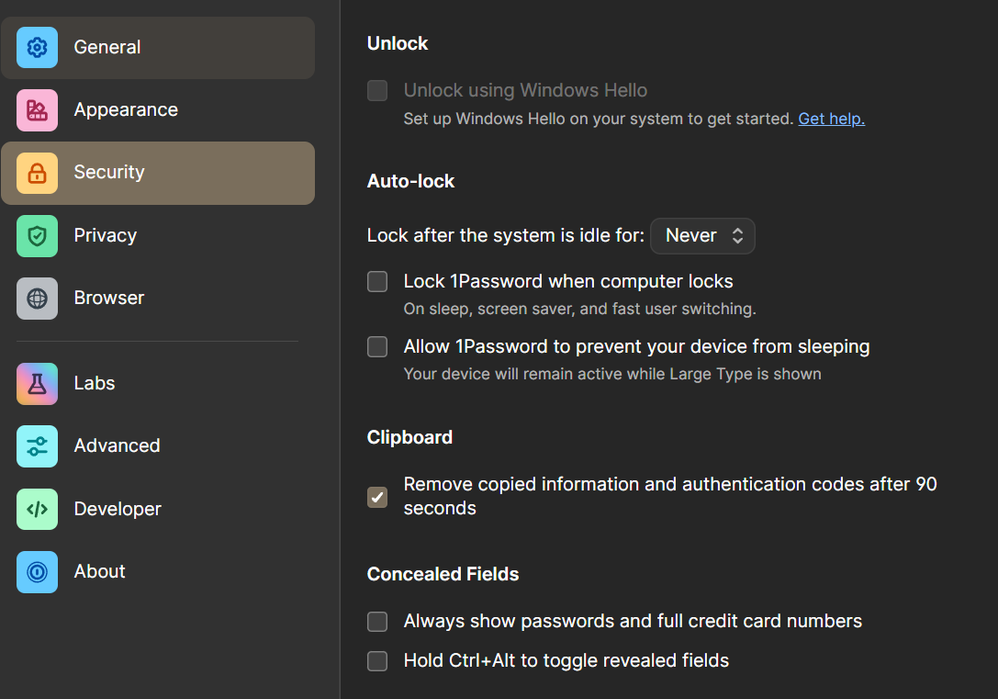Viewport: 998px width, 699px height.
Task: Click the Unlock using Windows Hello checkbox
Action: click(x=377, y=91)
